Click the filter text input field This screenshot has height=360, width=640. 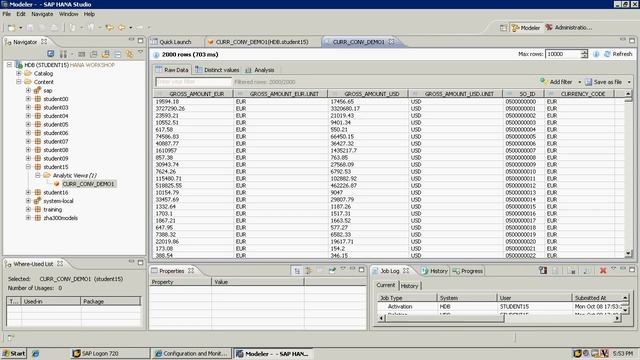[x=193, y=82]
